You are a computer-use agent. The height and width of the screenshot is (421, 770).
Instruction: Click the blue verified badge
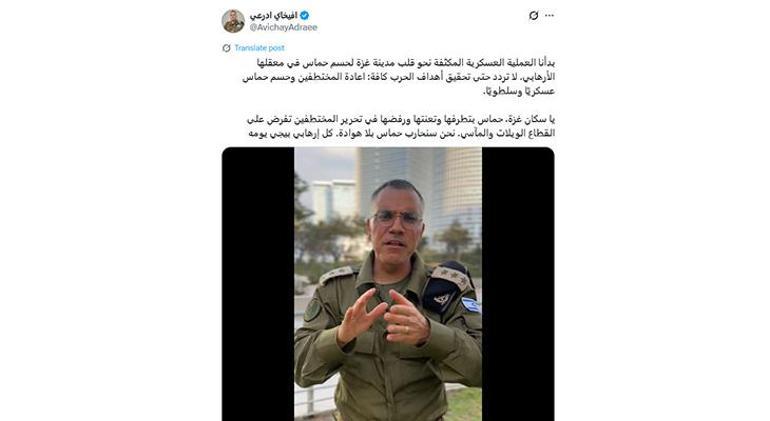tap(304, 16)
